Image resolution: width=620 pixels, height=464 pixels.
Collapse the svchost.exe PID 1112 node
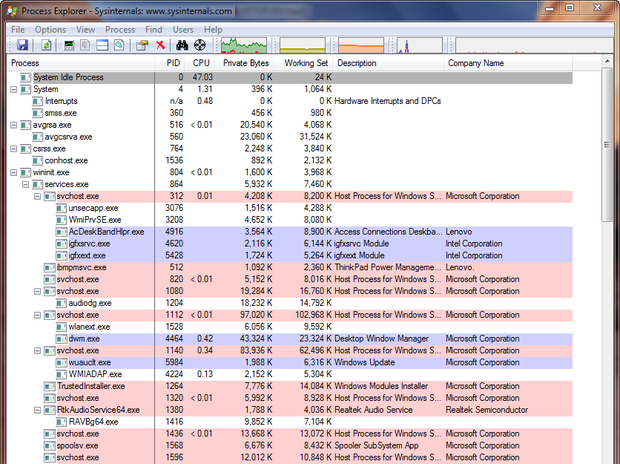37,315
